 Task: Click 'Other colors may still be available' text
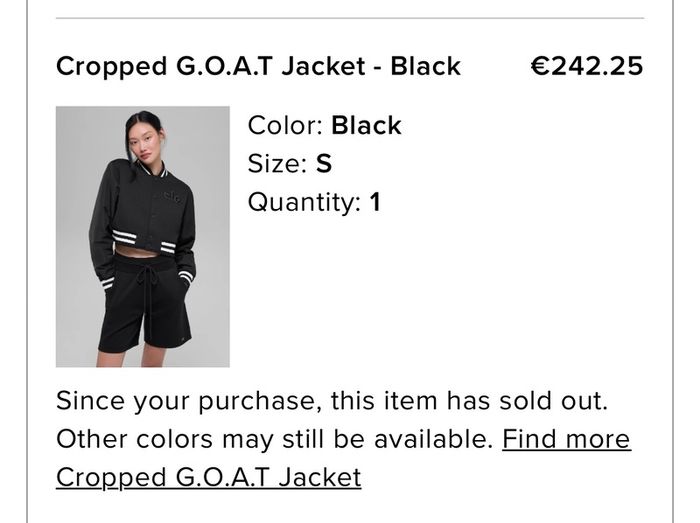click(x=274, y=439)
